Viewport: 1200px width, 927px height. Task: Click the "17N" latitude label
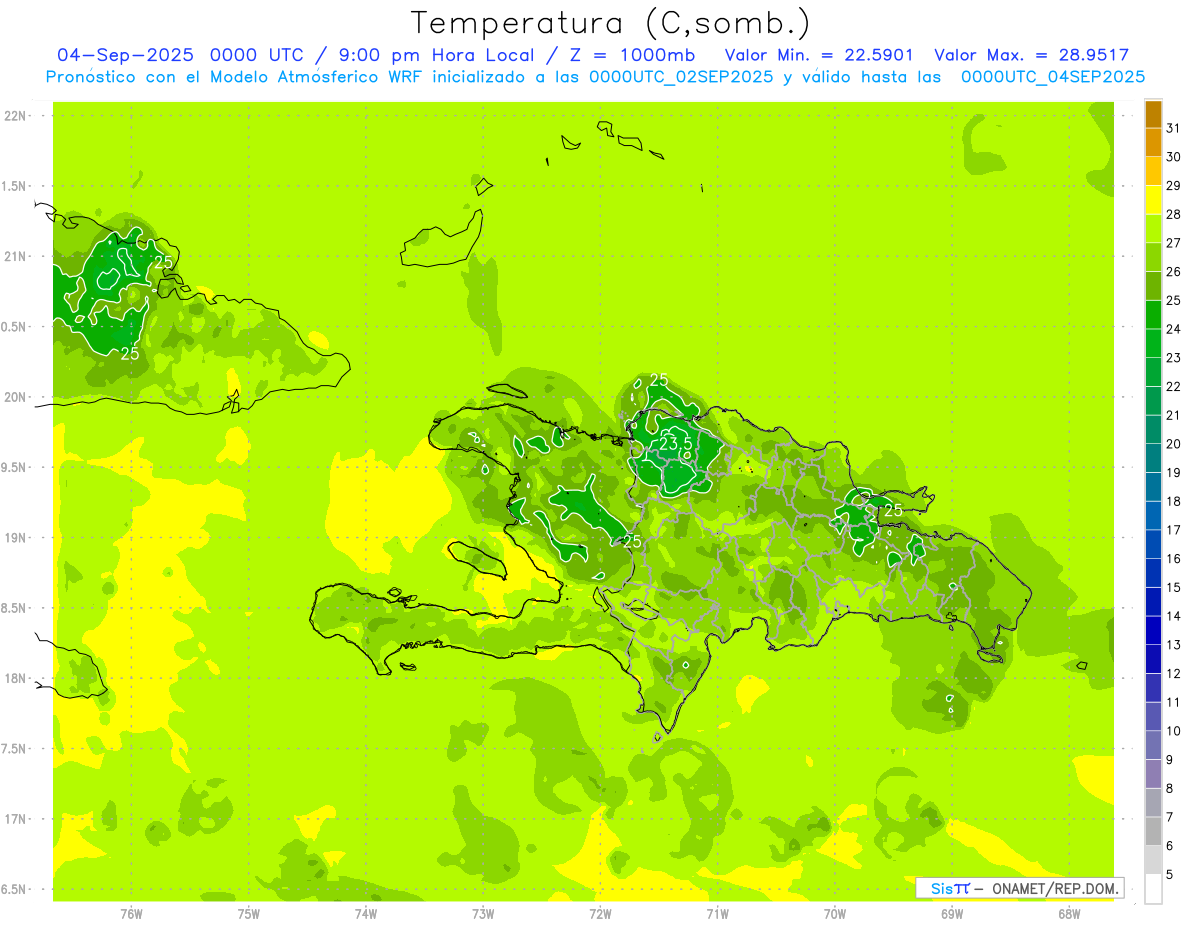click(15, 818)
